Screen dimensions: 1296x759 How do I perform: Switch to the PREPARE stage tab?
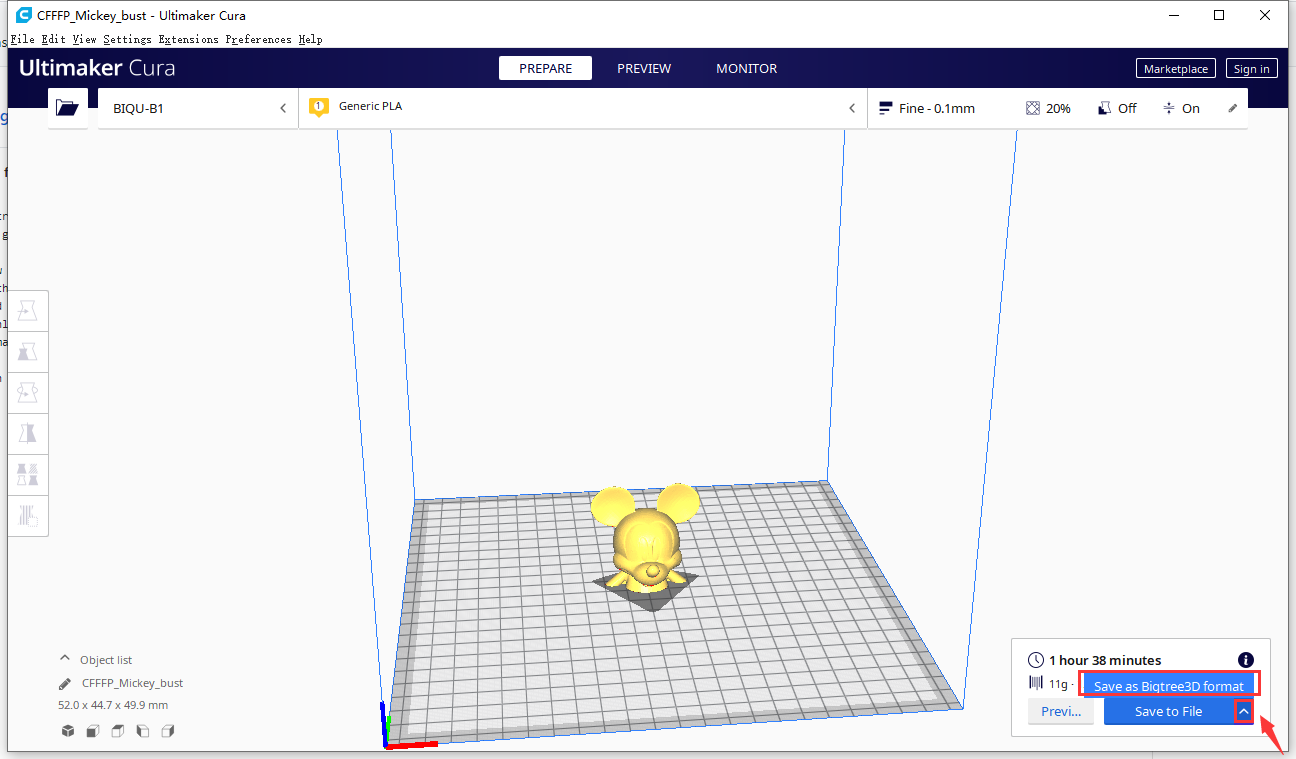pyautogui.click(x=546, y=68)
